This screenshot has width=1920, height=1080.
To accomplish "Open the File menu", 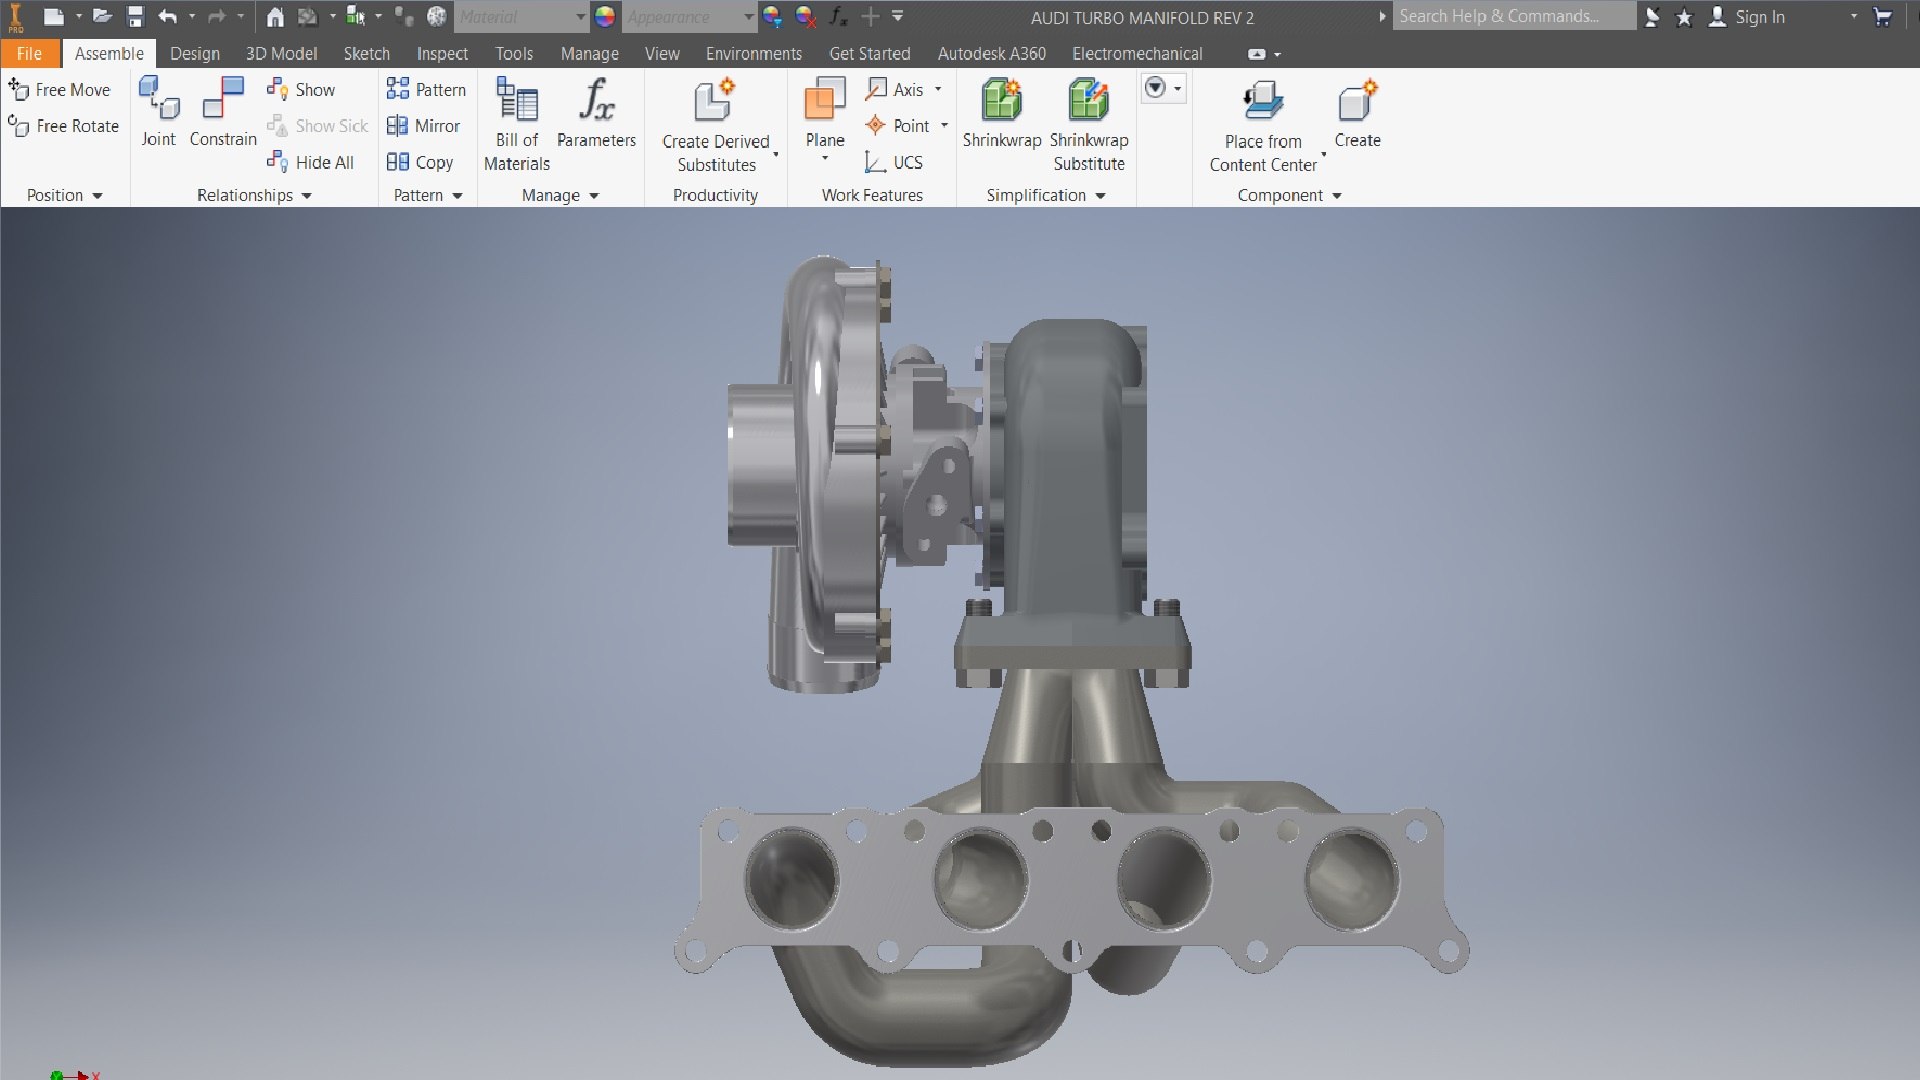I will click(x=29, y=54).
